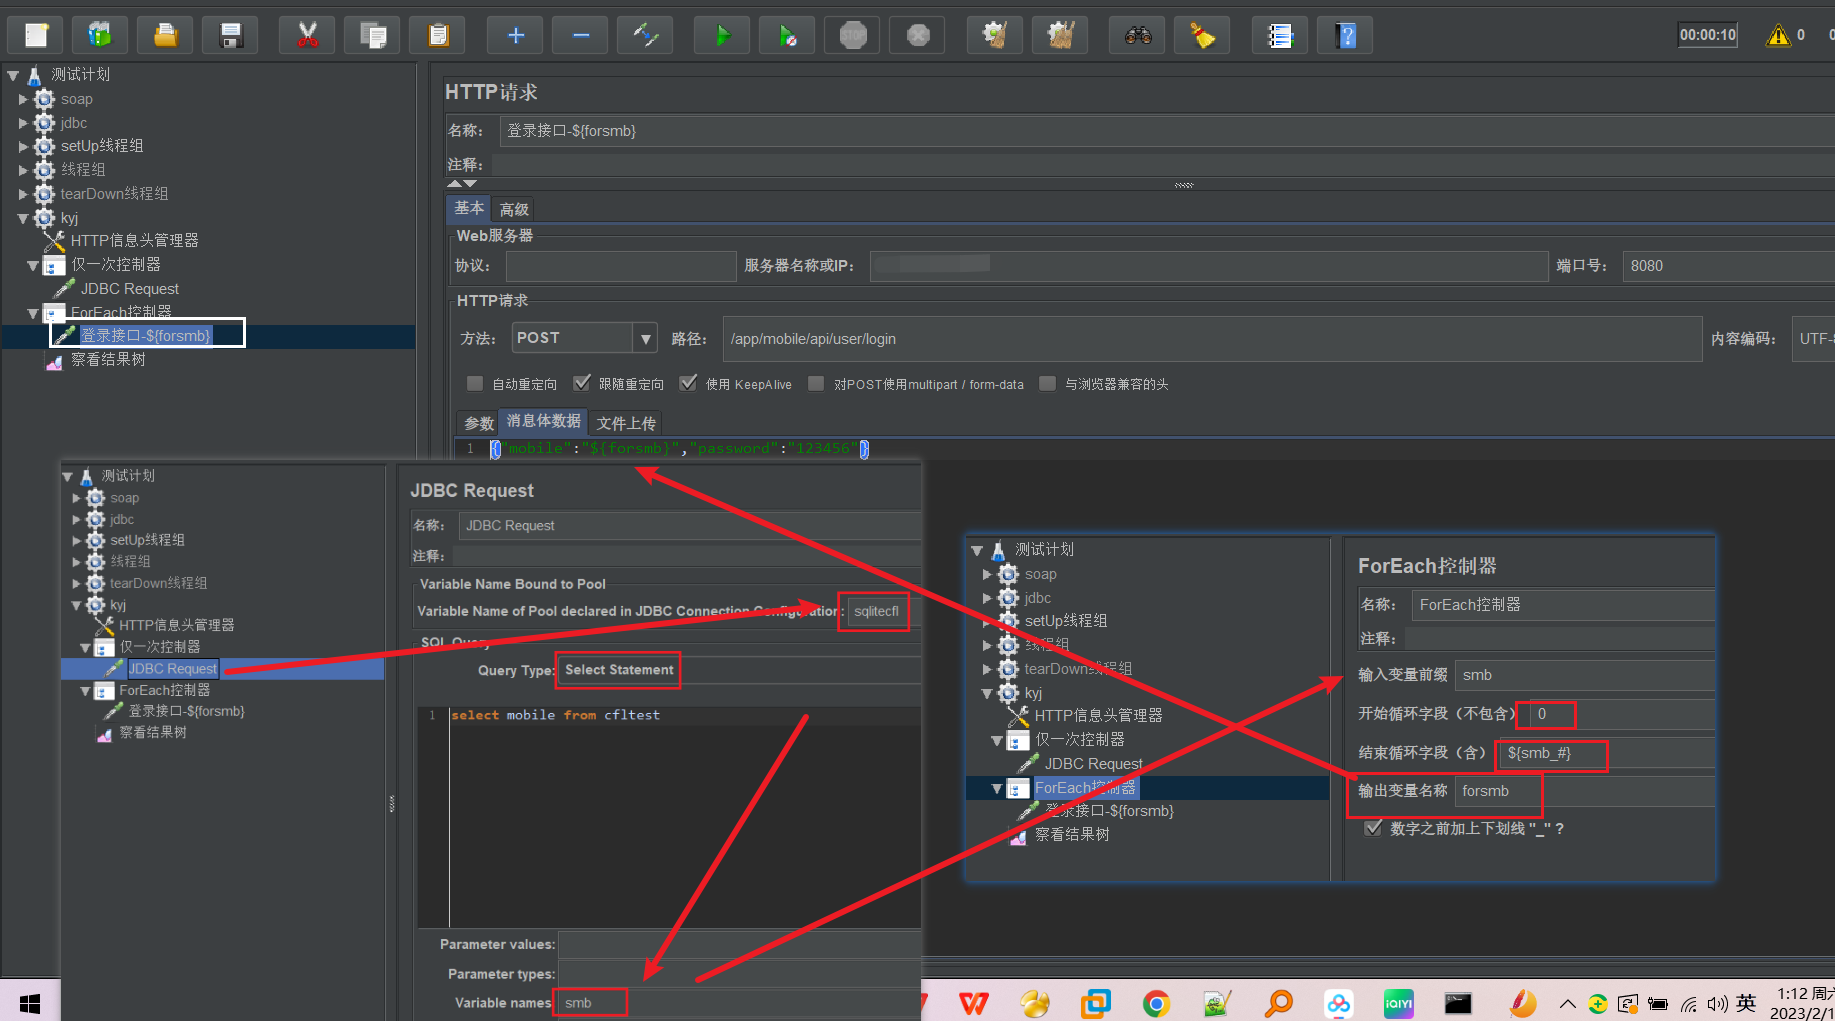Open the 参数 tab
This screenshot has height=1021, width=1835.
479,423
